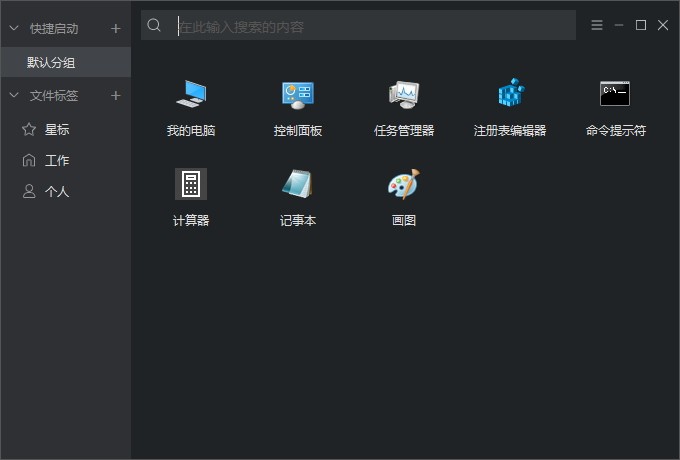Select the 星标 tag label
The height and width of the screenshot is (460, 680).
[x=57, y=129]
